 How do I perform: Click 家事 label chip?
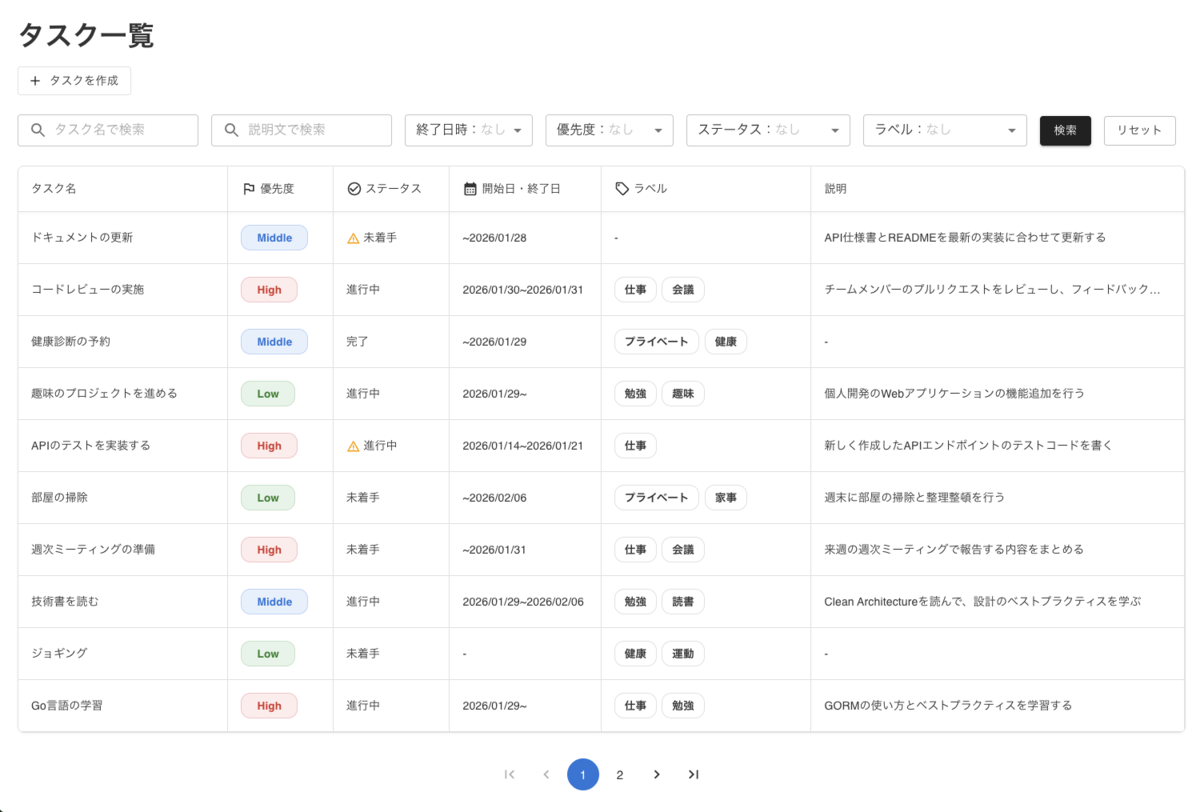pyautogui.click(x=726, y=498)
